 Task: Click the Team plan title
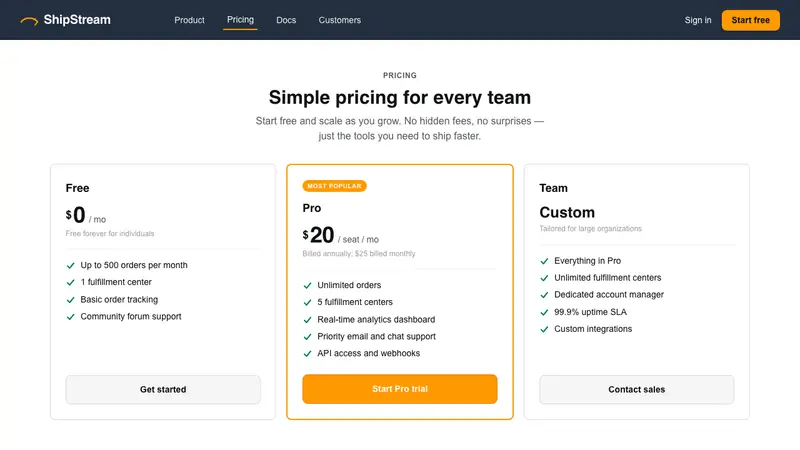coord(554,188)
